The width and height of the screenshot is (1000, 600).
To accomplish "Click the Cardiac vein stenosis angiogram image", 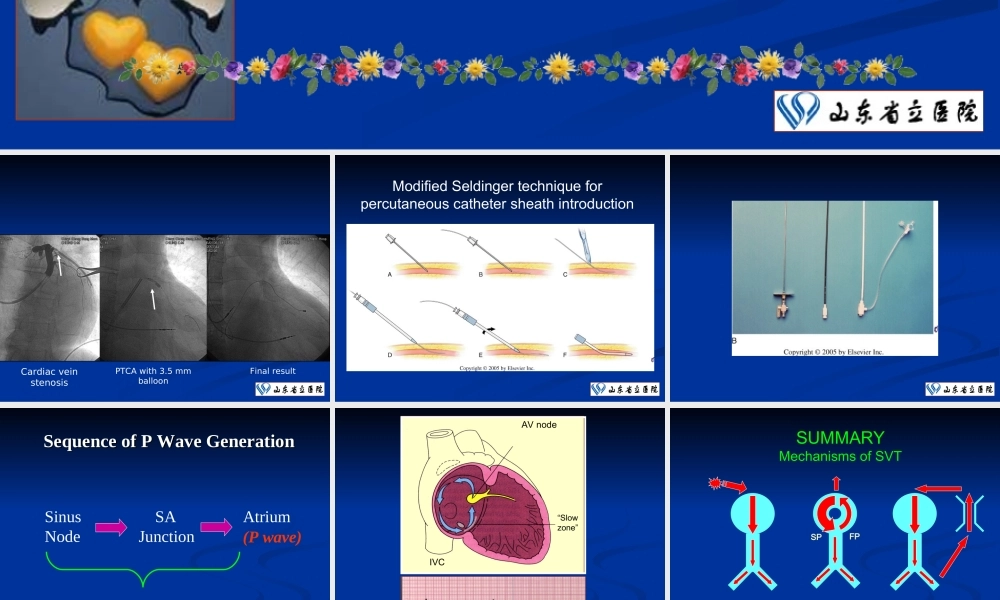I will point(50,298).
